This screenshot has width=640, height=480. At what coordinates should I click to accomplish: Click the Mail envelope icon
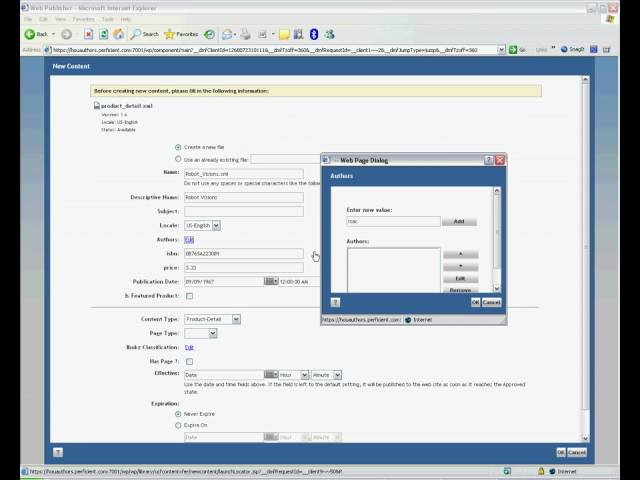[x=227, y=35]
